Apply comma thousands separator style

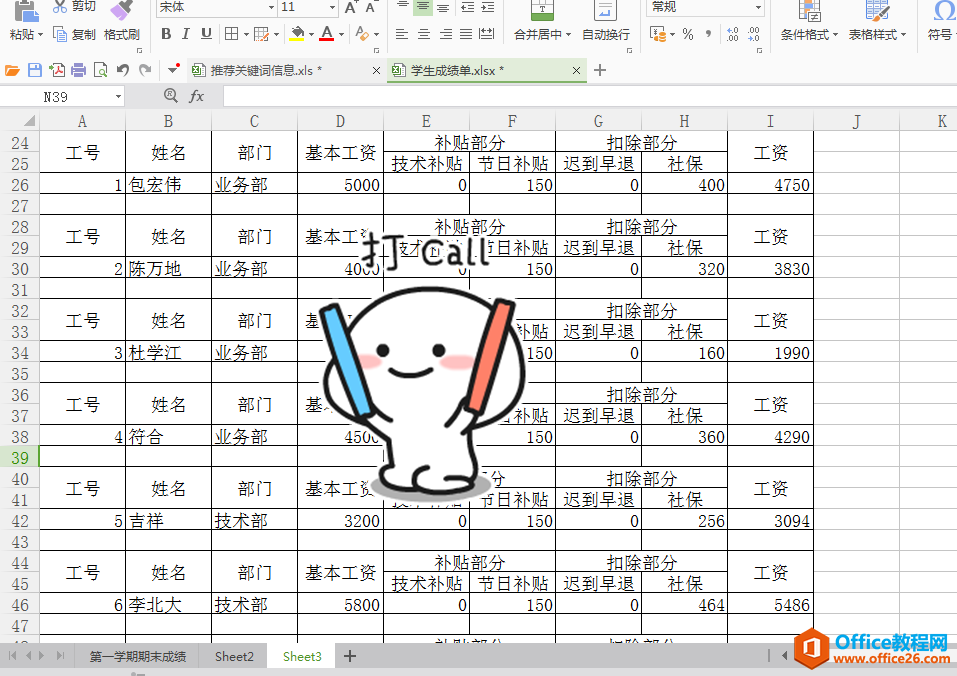click(708, 34)
